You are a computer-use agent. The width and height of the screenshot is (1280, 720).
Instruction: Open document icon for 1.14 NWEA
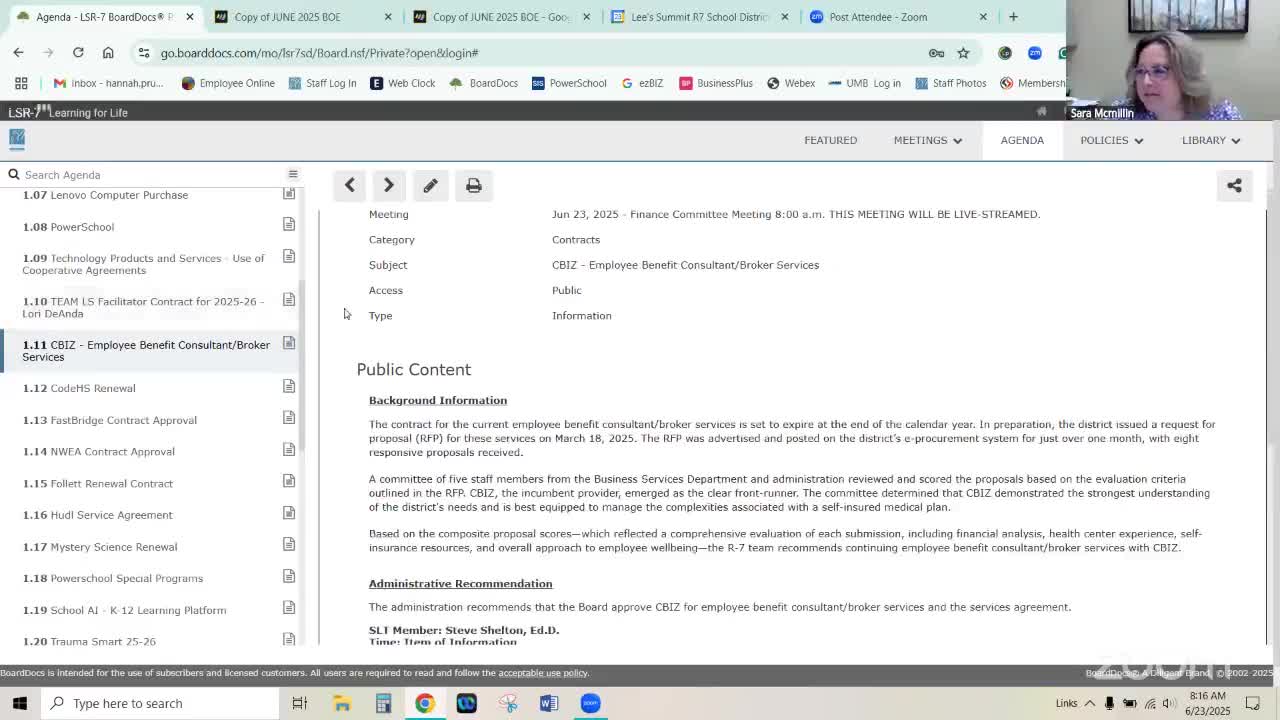pyautogui.click(x=288, y=449)
